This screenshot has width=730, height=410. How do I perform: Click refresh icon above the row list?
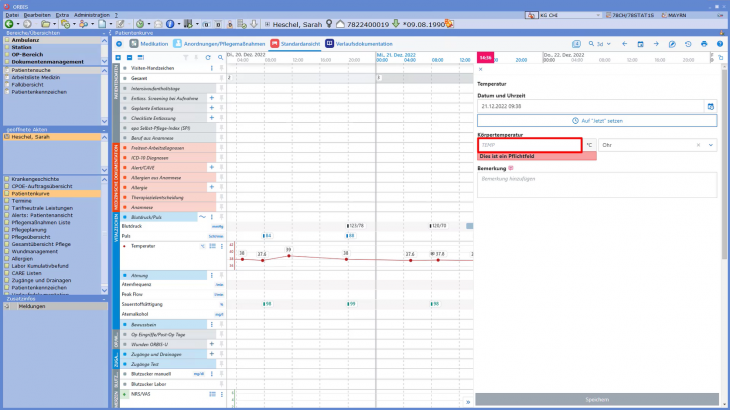tap(207, 58)
